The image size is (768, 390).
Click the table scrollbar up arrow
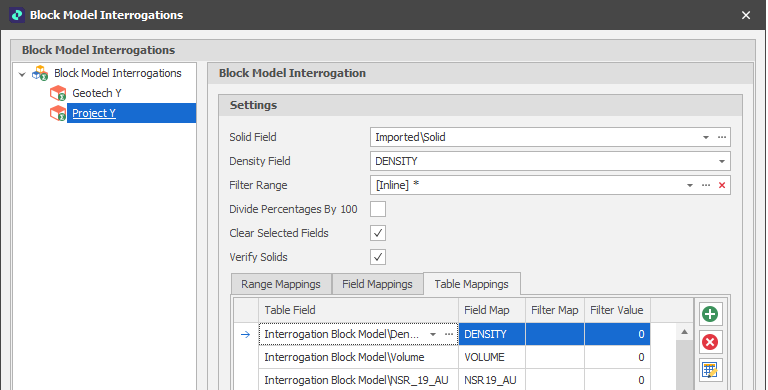click(684, 332)
